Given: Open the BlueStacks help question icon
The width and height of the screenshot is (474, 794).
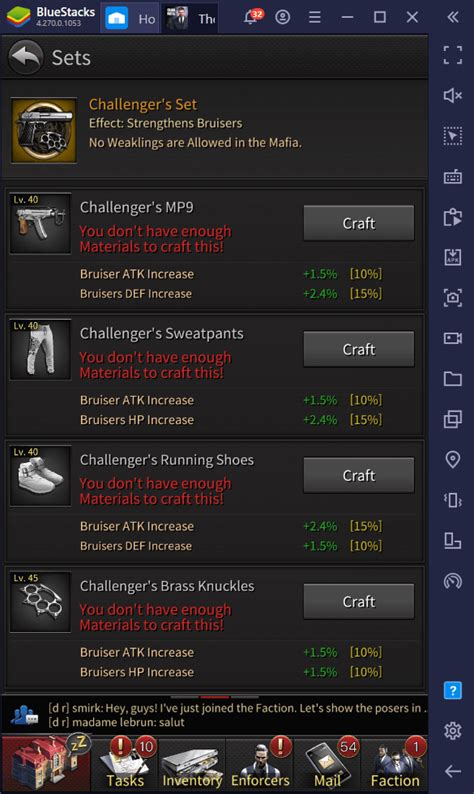Looking at the screenshot, I should click(452, 690).
